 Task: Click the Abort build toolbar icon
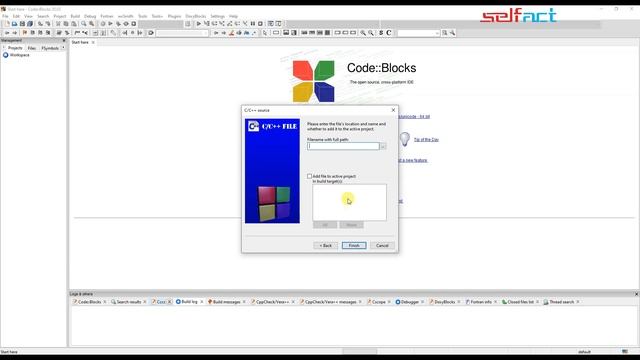pyautogui.click(x=134, y=24)
